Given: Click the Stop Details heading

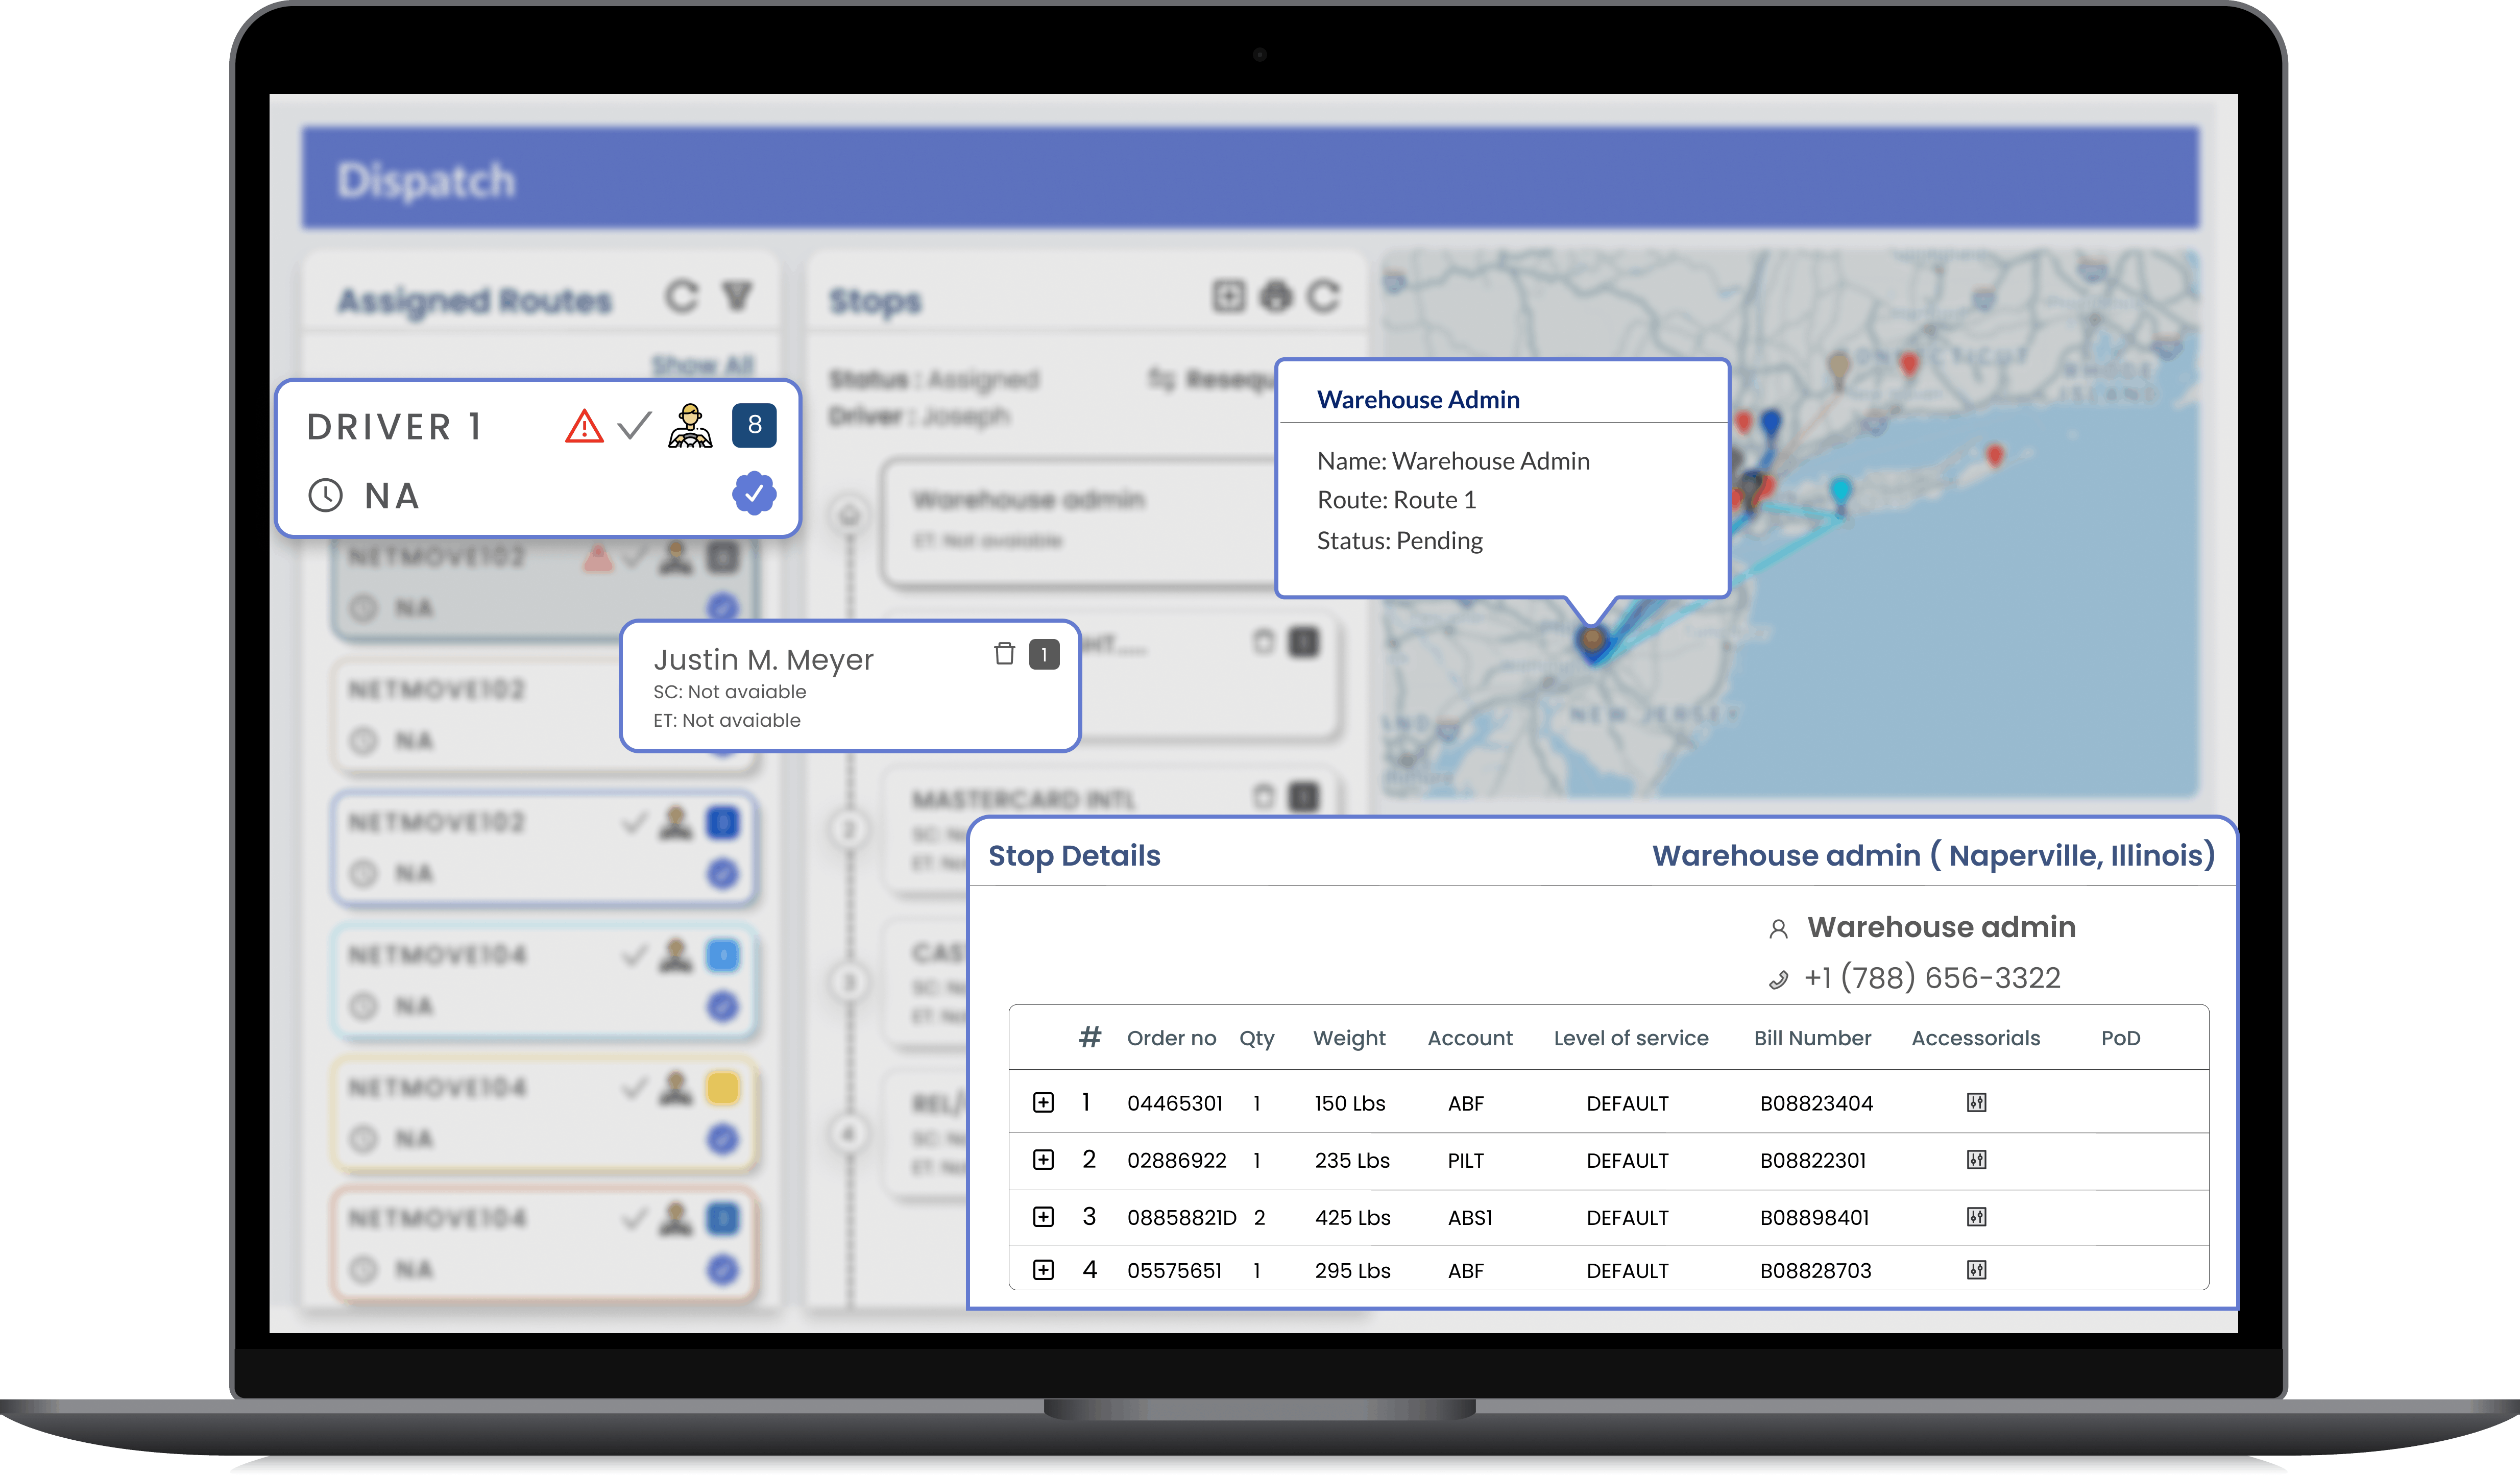Looking at the screenshot, I should pos(1074,855).
